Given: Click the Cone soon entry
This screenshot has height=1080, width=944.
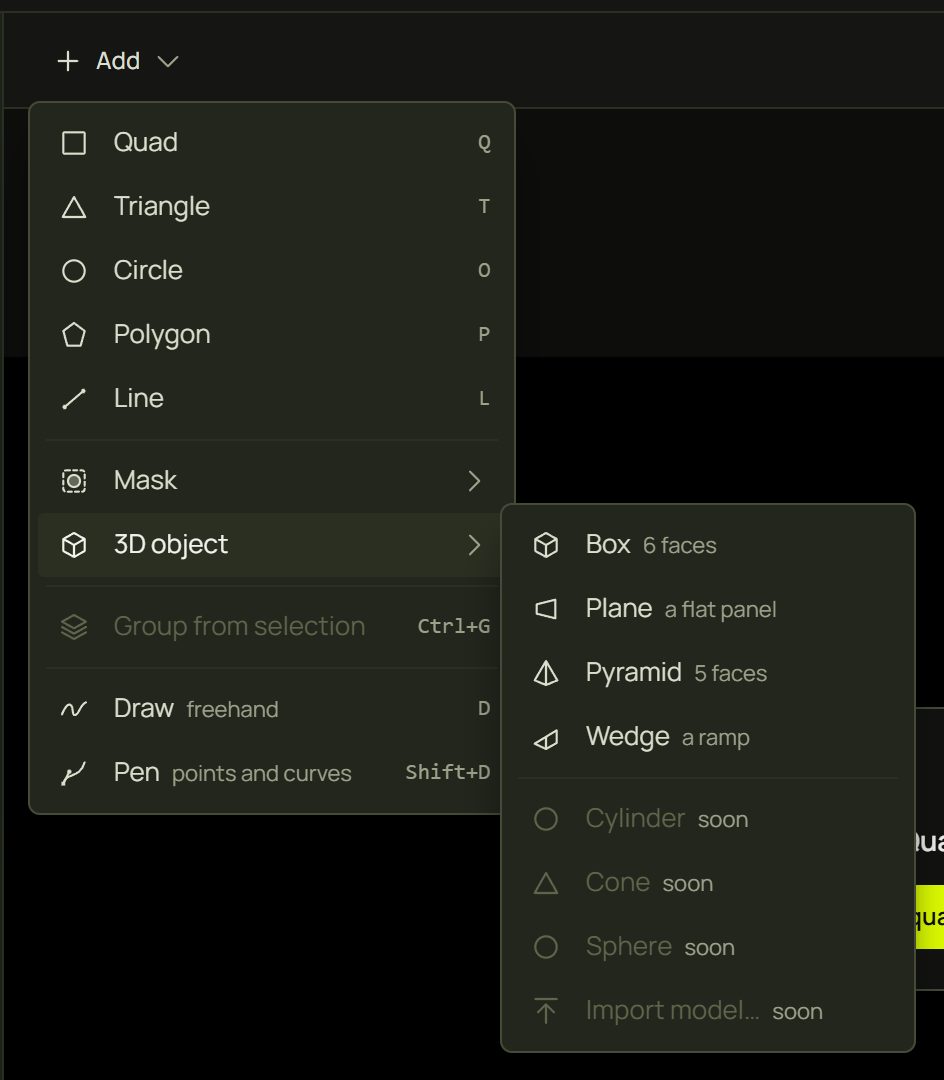Looking at the screenshot, I should (x=708, y=883).
